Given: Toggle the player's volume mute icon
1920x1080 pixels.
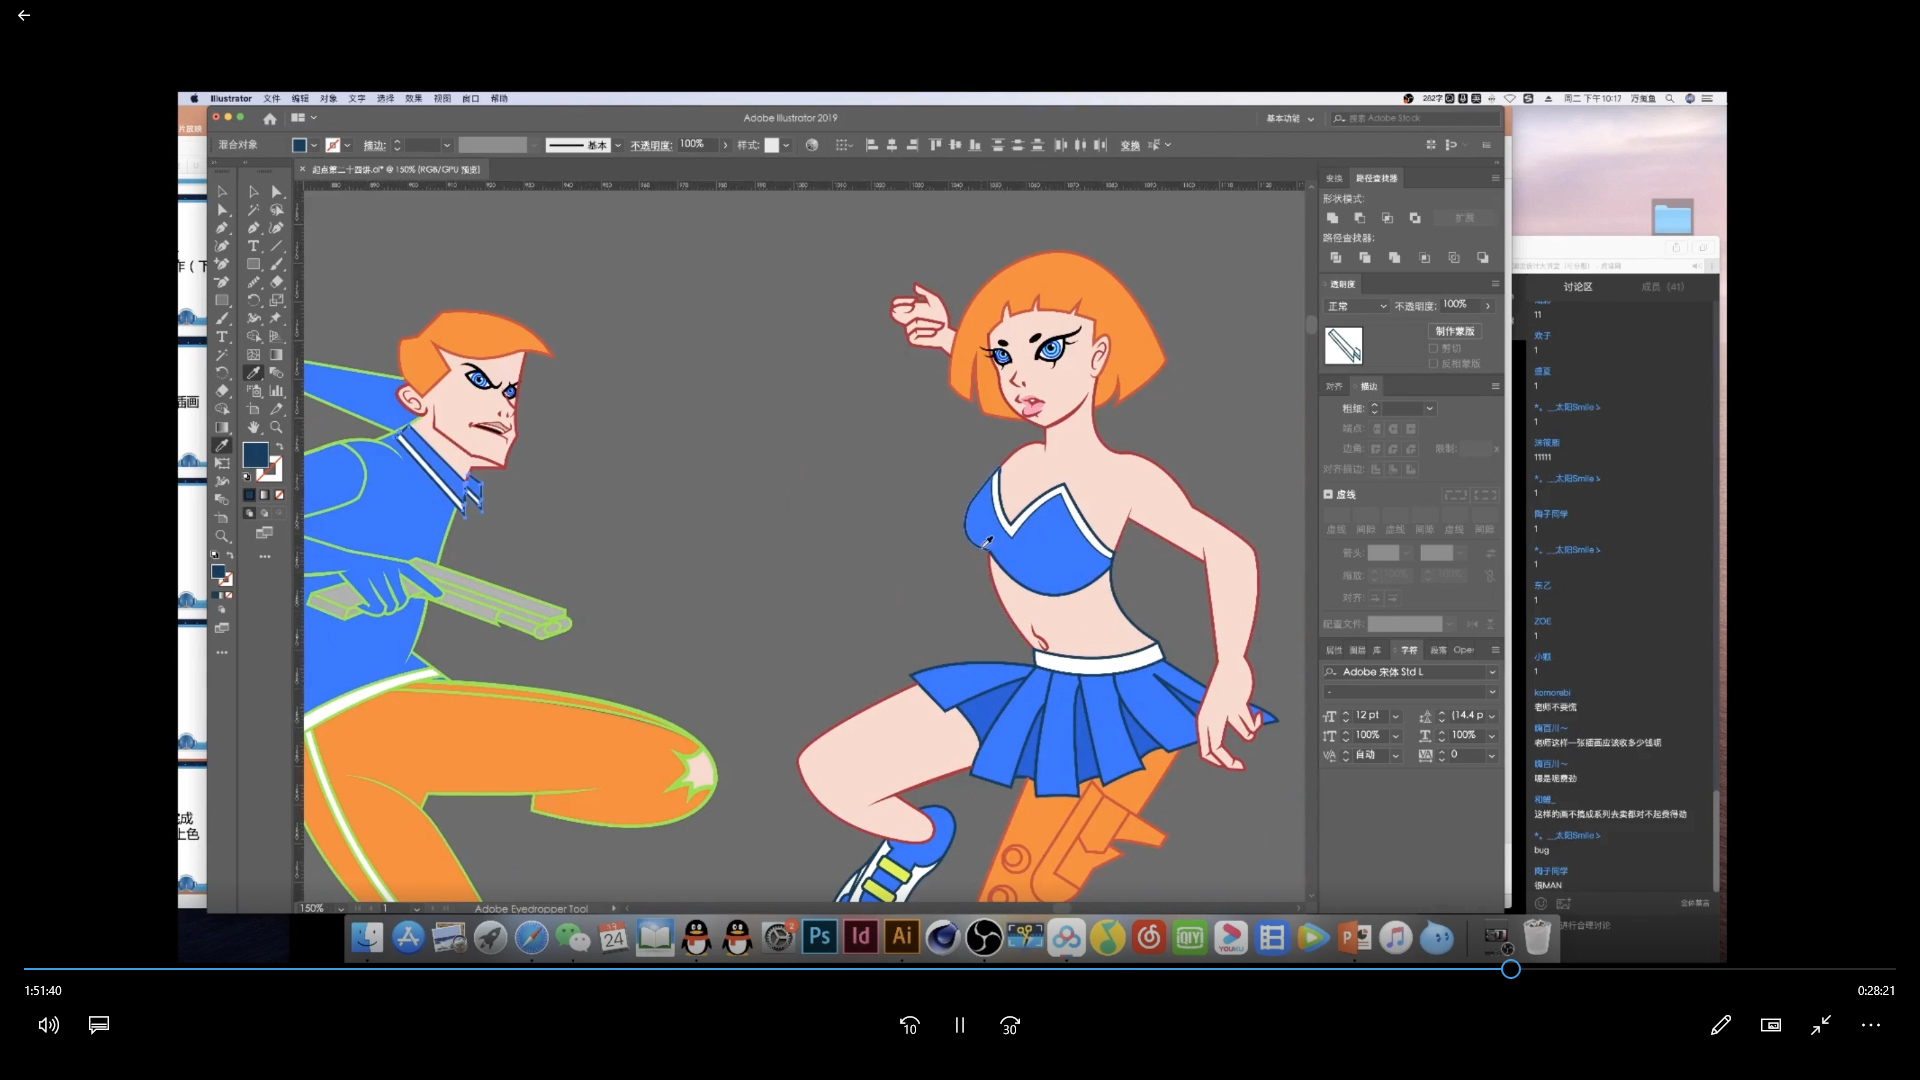Looking at the screenshot, I should (48, 1025).
